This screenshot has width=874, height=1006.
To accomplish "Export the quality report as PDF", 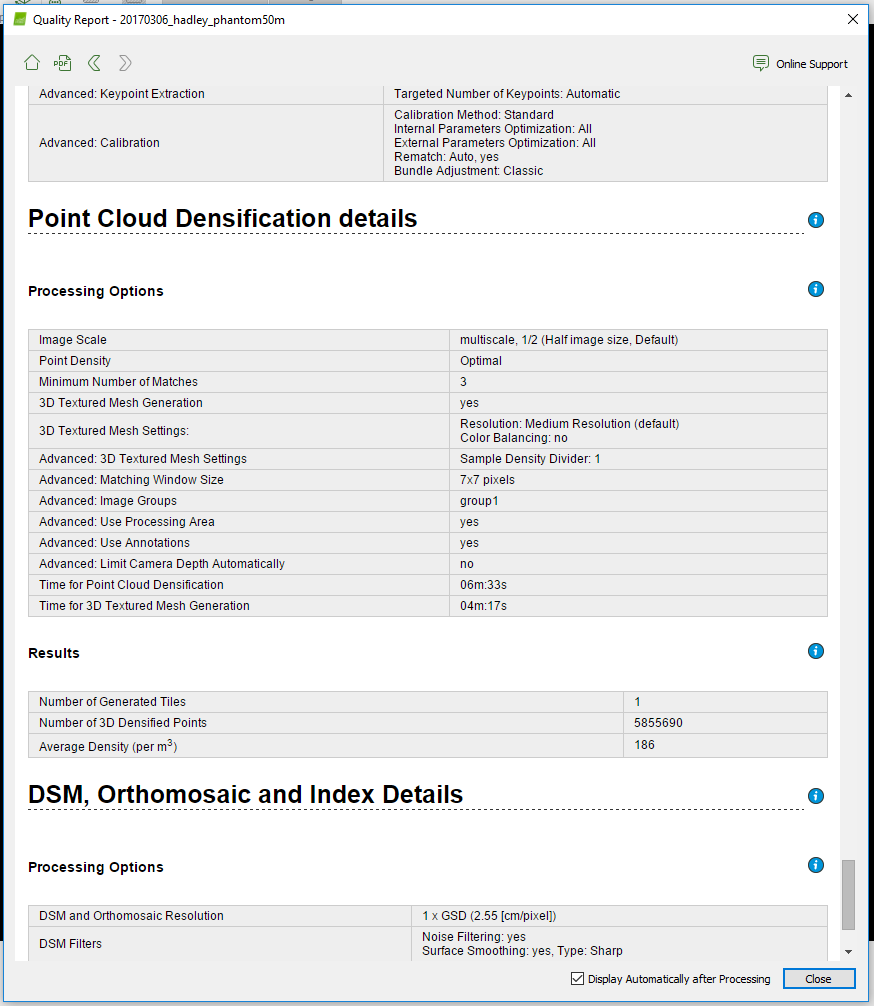I will [62, 62].
